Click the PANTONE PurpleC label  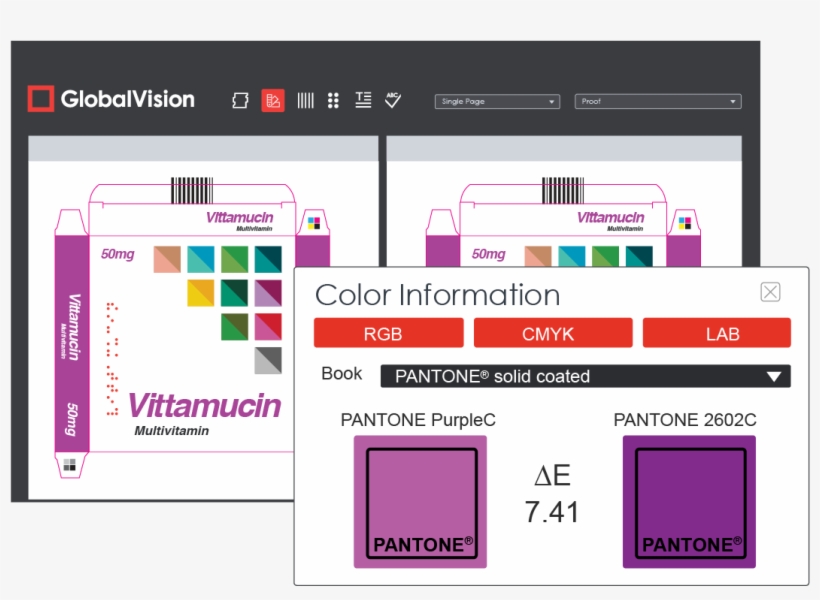(418, 420)
